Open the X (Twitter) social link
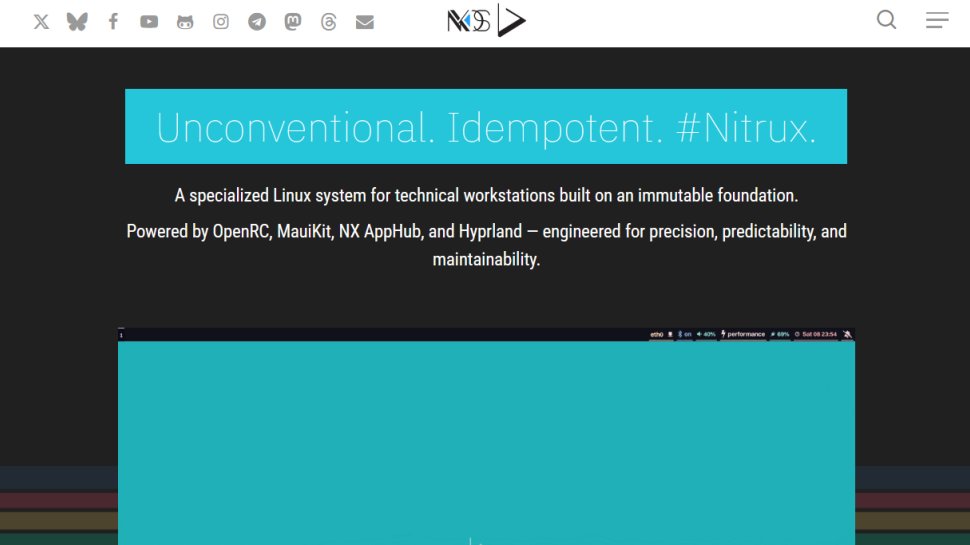Viewport: 970px width, 545px height. click(41, 22)
